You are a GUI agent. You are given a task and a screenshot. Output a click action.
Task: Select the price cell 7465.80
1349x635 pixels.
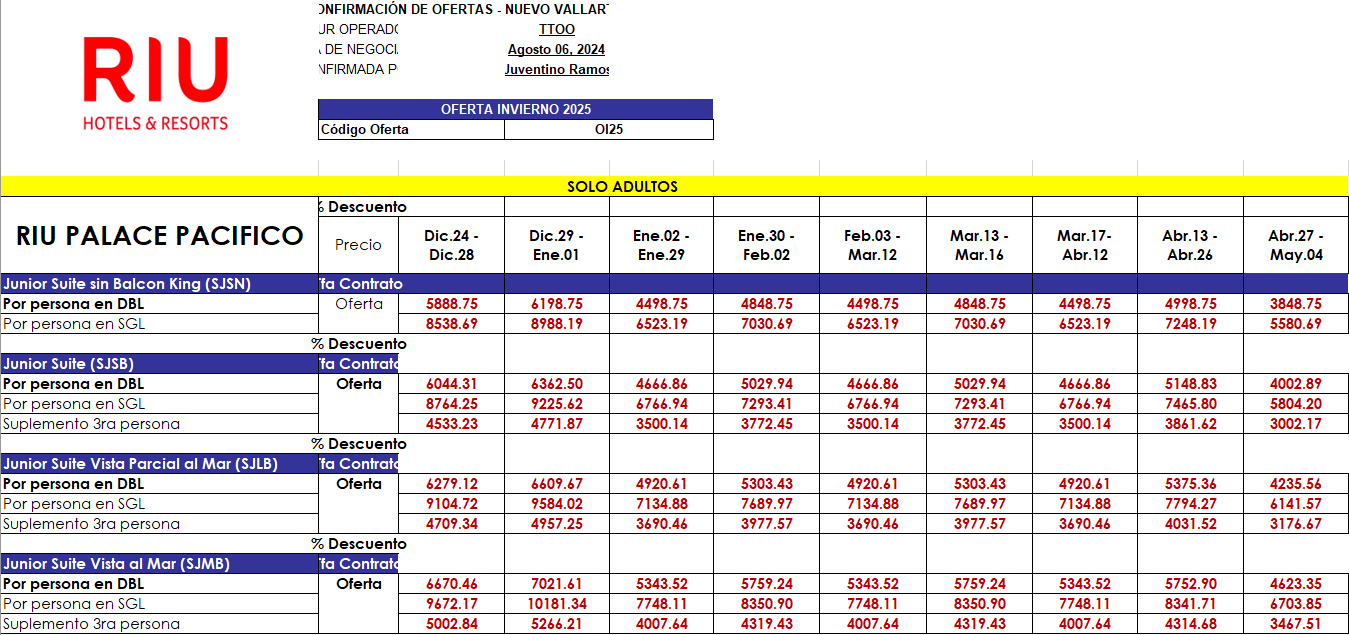pos(1190,404)
